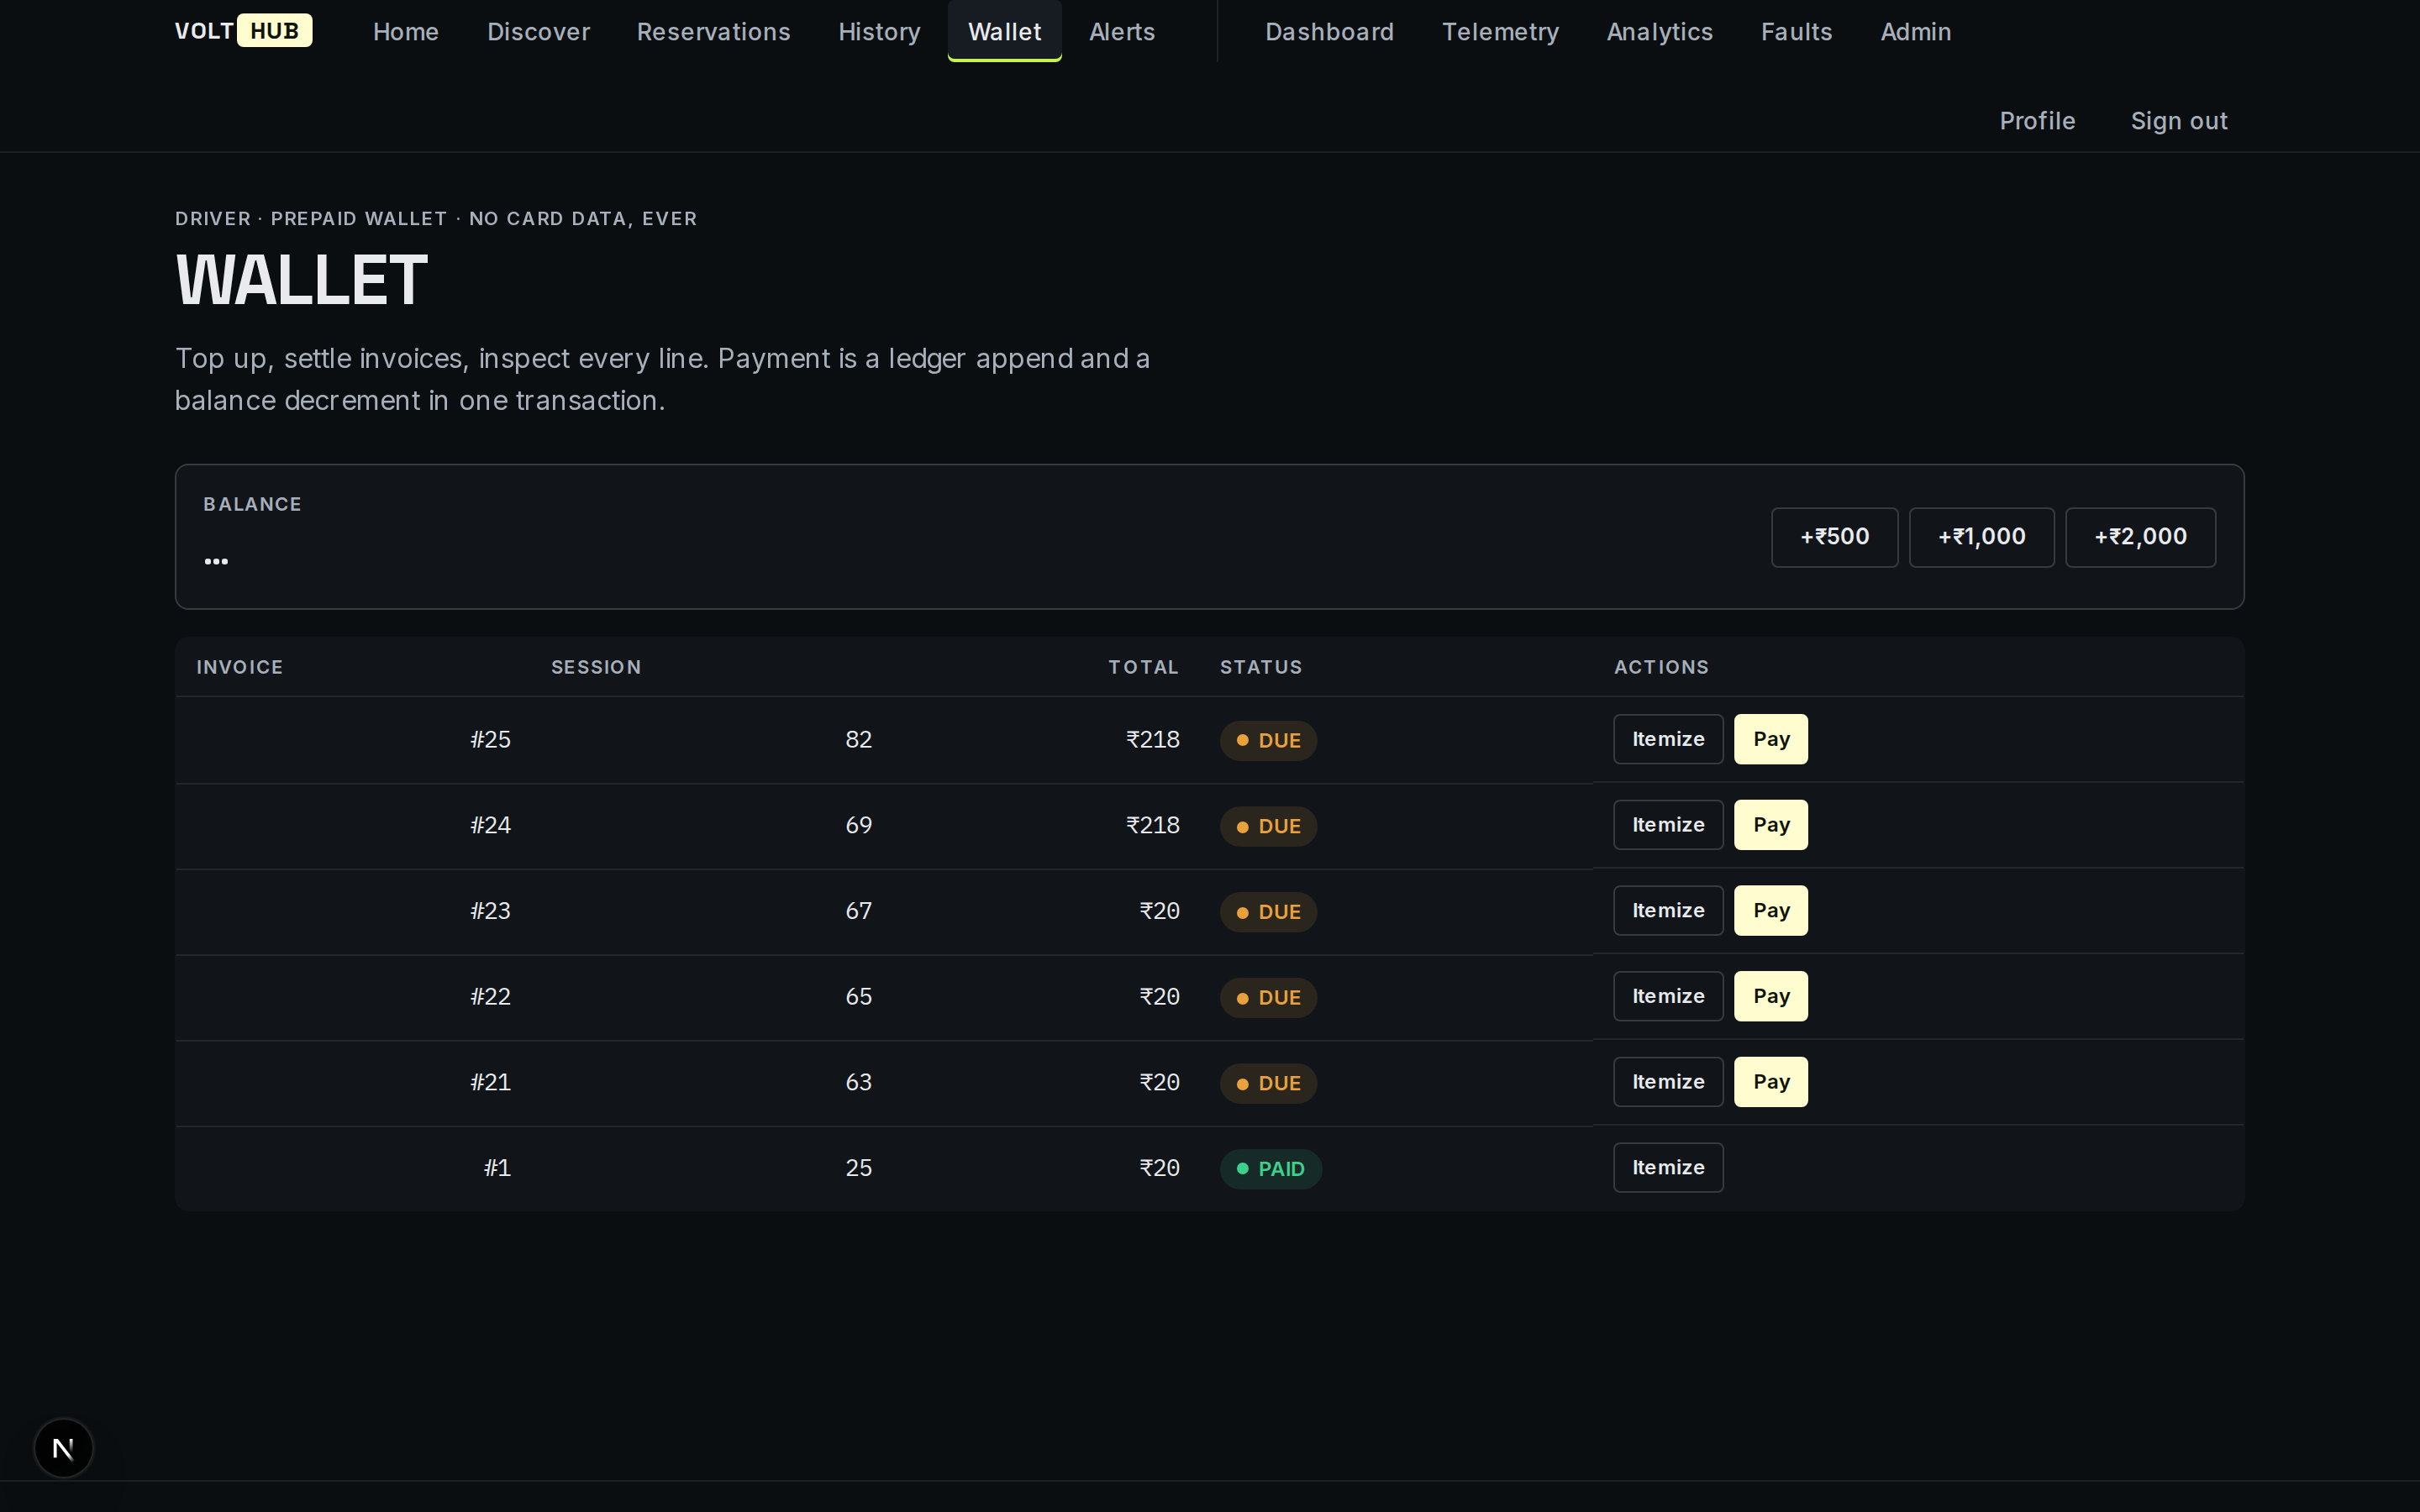Click the VOLT HUB logo
This screenshot has height=1512, width=2420.
[243, 31]
